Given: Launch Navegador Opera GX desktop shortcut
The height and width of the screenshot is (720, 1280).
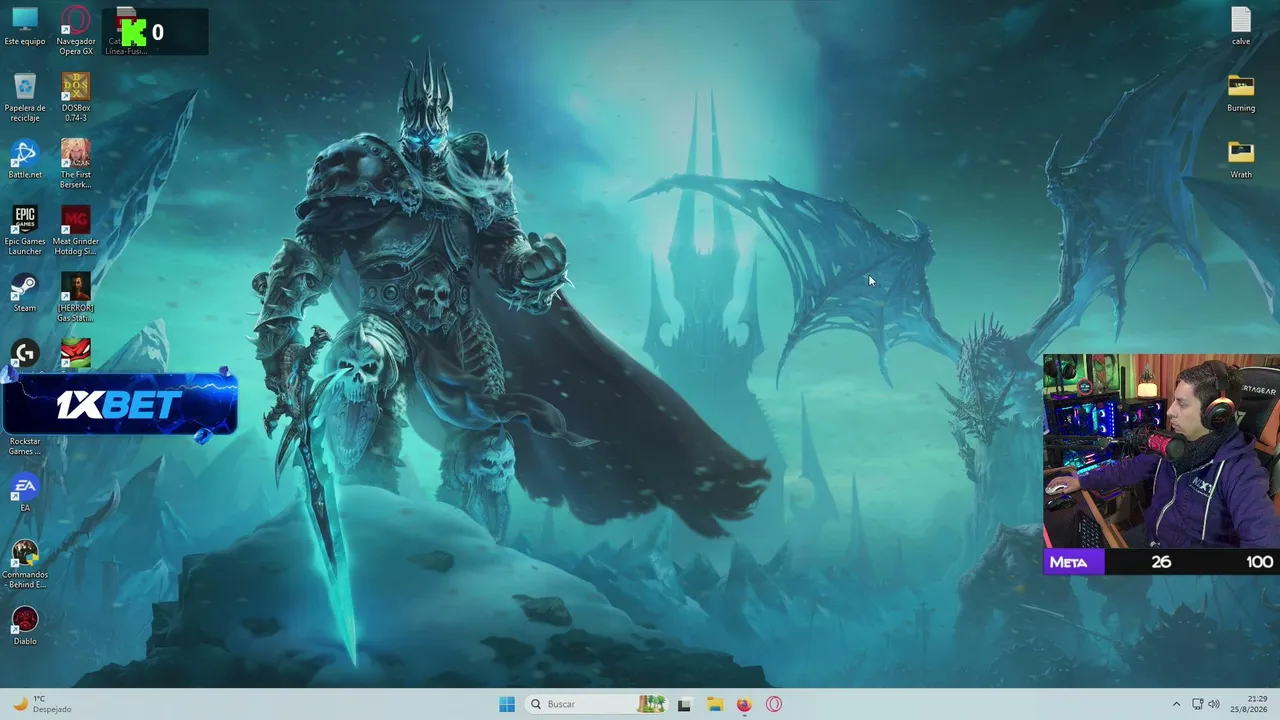Looking at the screenshot, I should click(76, 30).
